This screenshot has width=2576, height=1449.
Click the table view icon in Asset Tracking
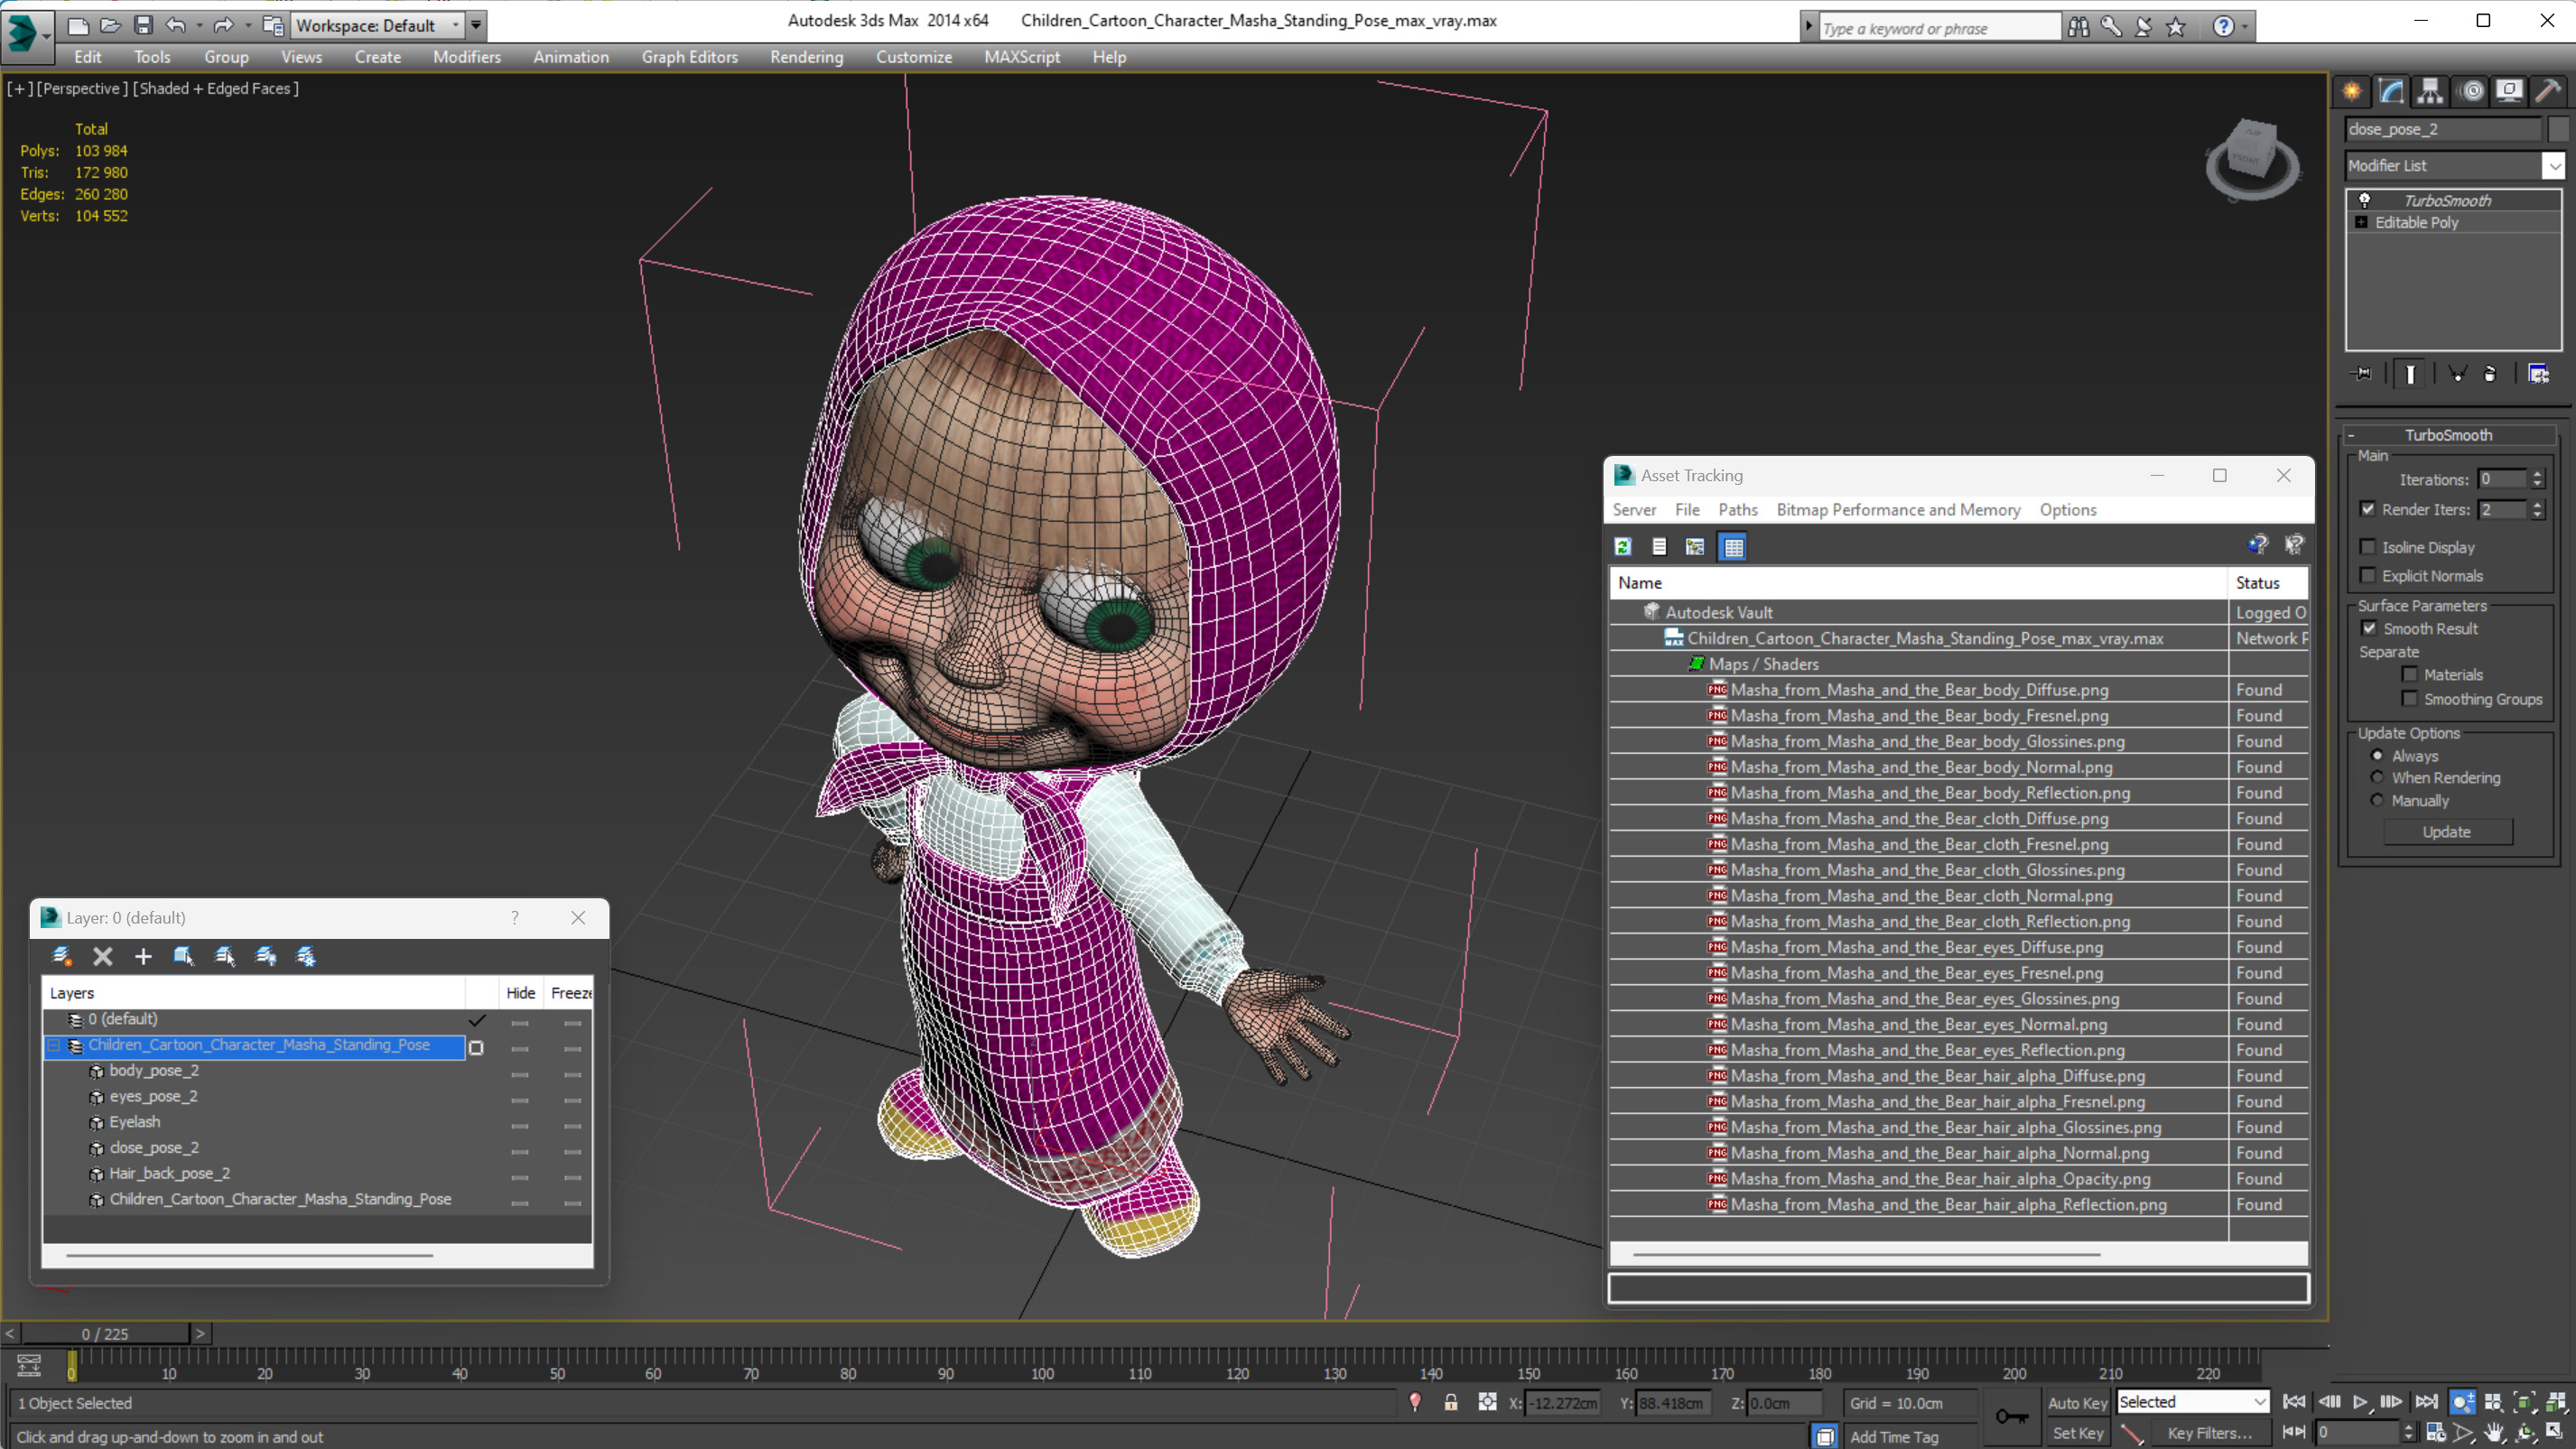pyautogui.click(x=1734, y=546)
